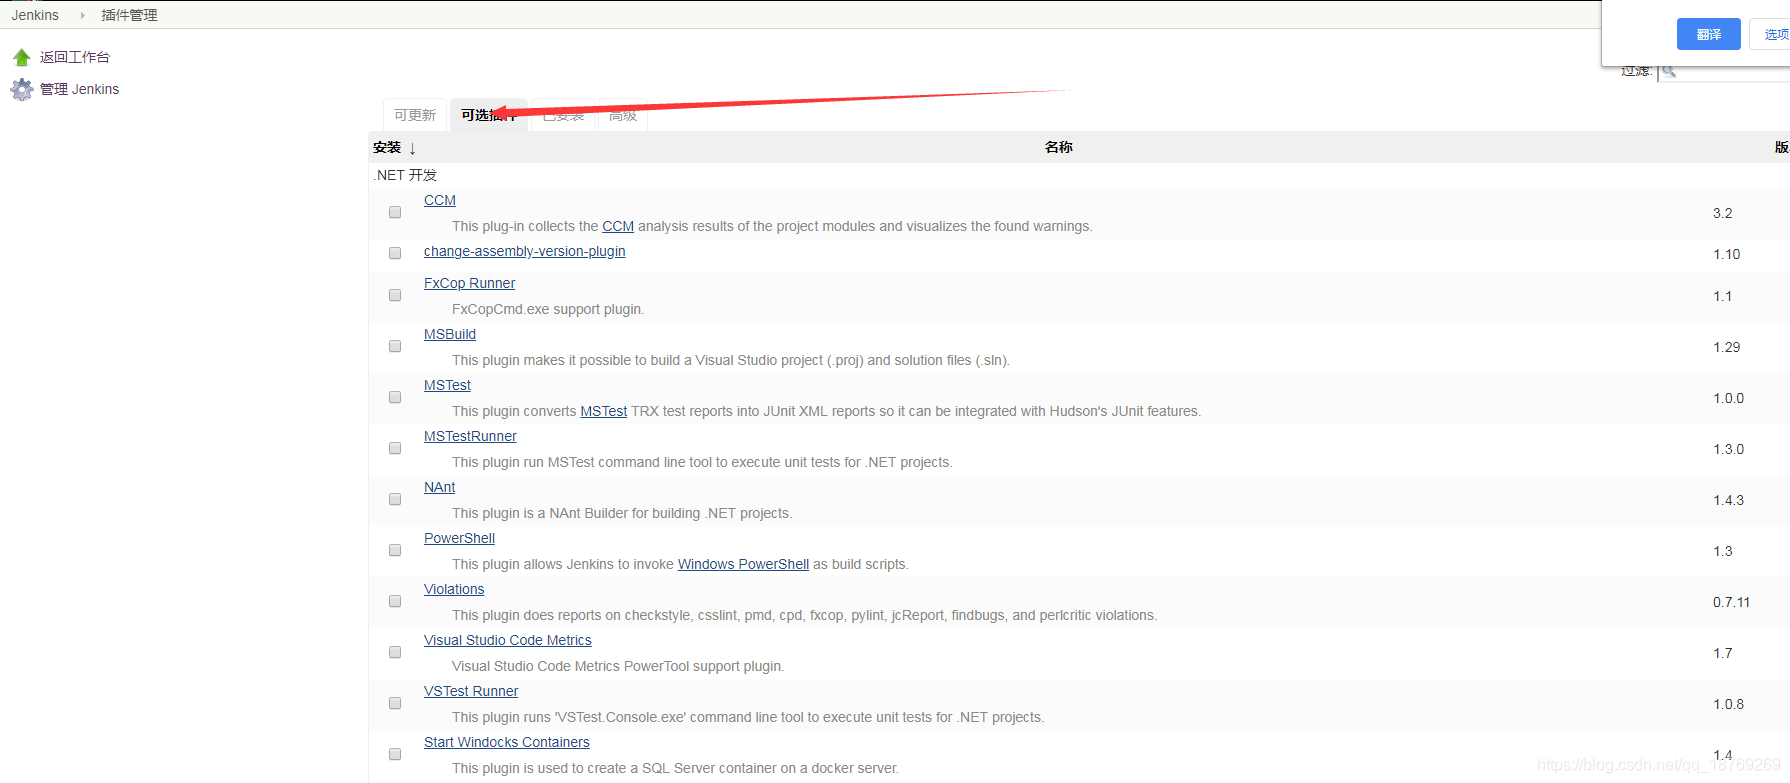The image size is (1790, 783).
Task: Open the 插件管理 breadcrumb
Action: pyautogui.click(x=129, y=15)
